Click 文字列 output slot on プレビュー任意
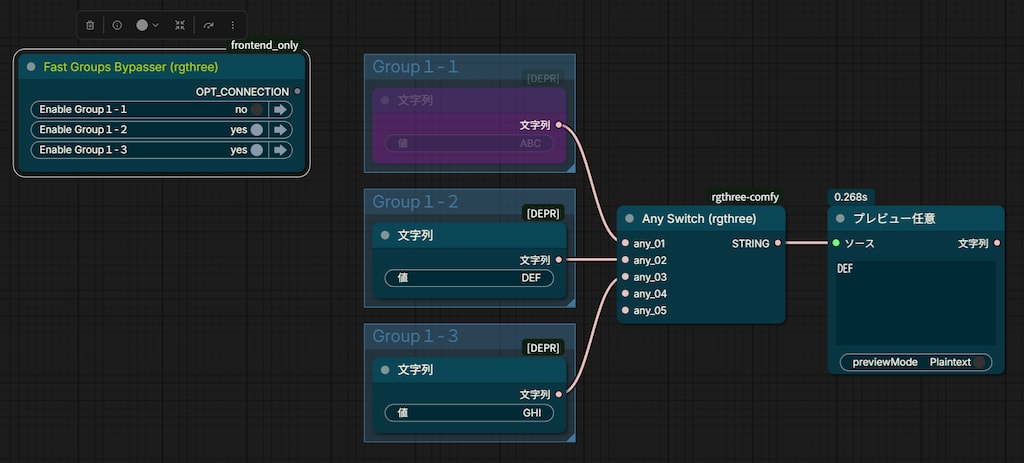This screenshot has width=1024, height=463. point(997,244)
